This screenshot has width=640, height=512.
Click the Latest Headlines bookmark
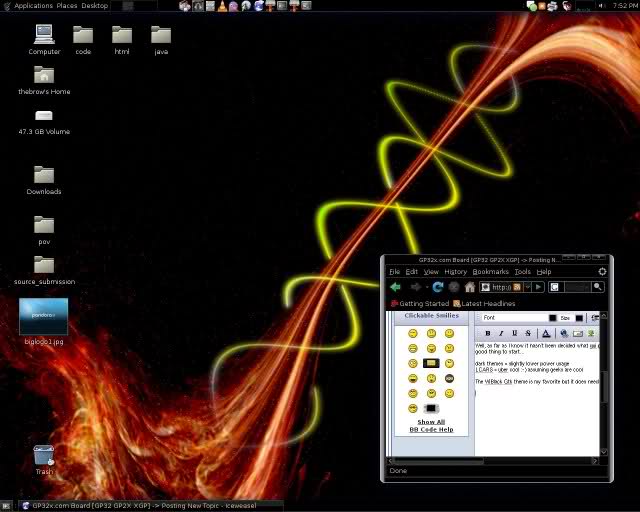tap(484, 303)
